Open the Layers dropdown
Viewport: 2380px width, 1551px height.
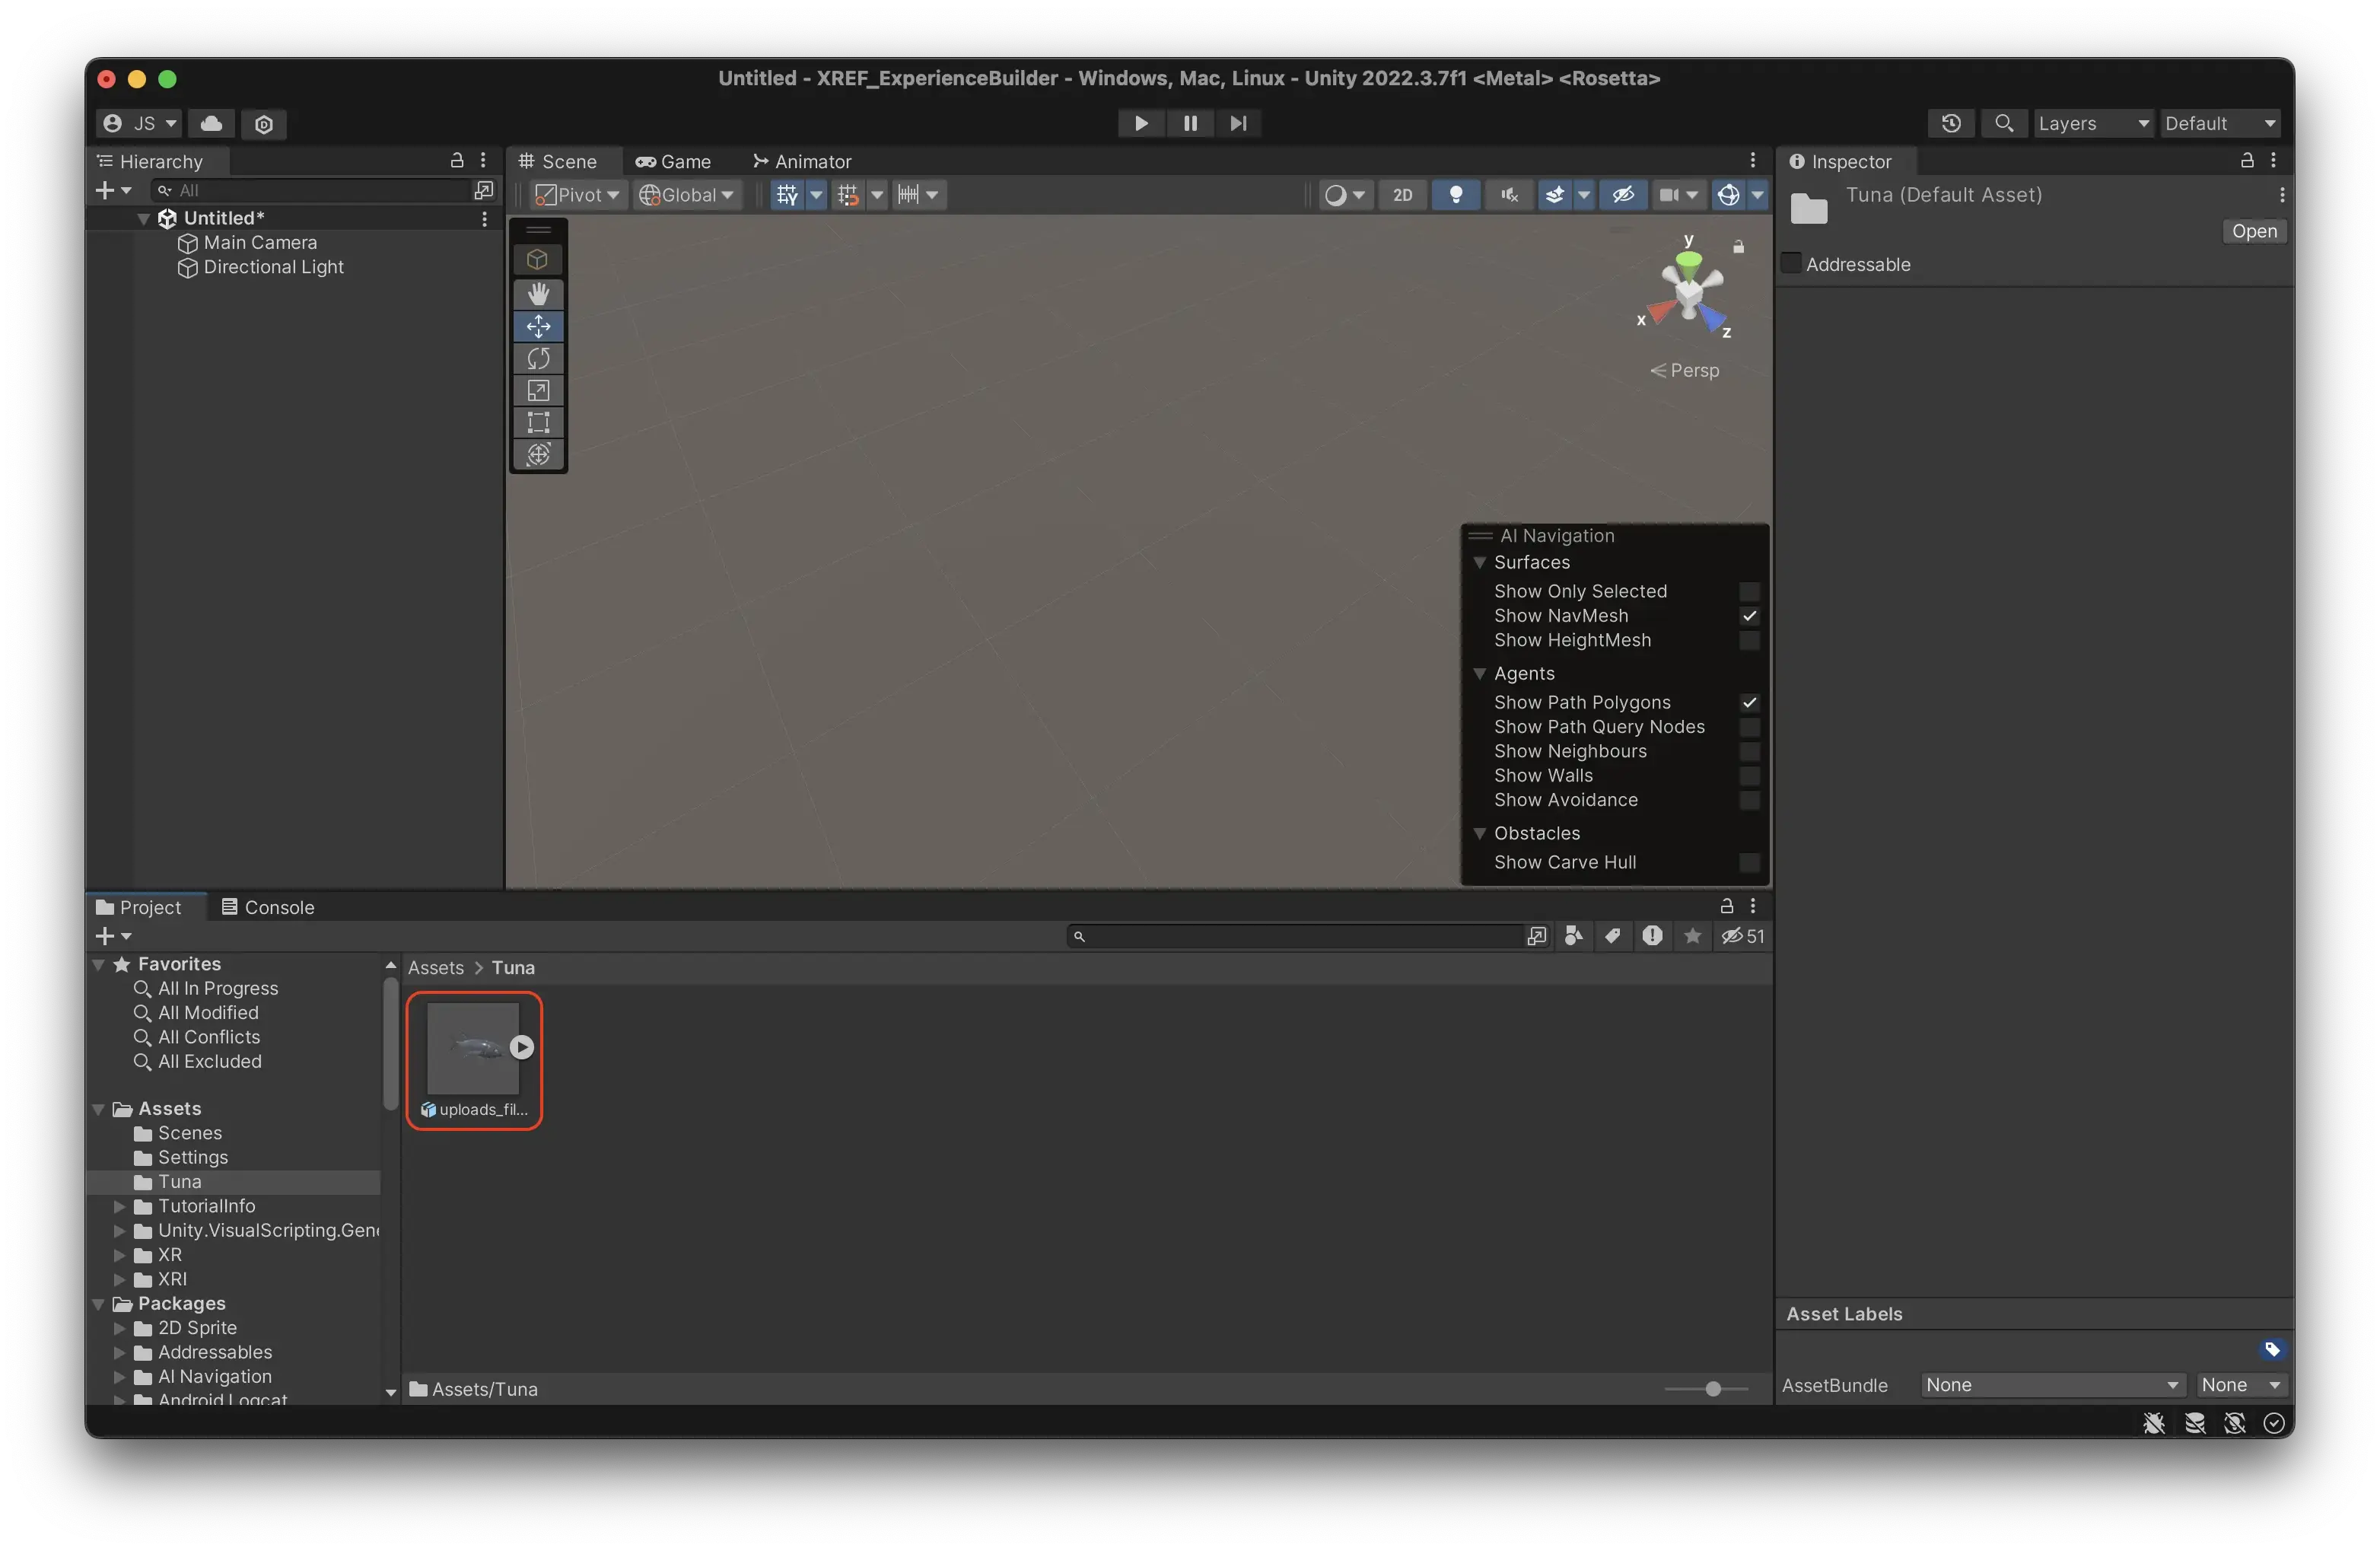point(2092,124)
